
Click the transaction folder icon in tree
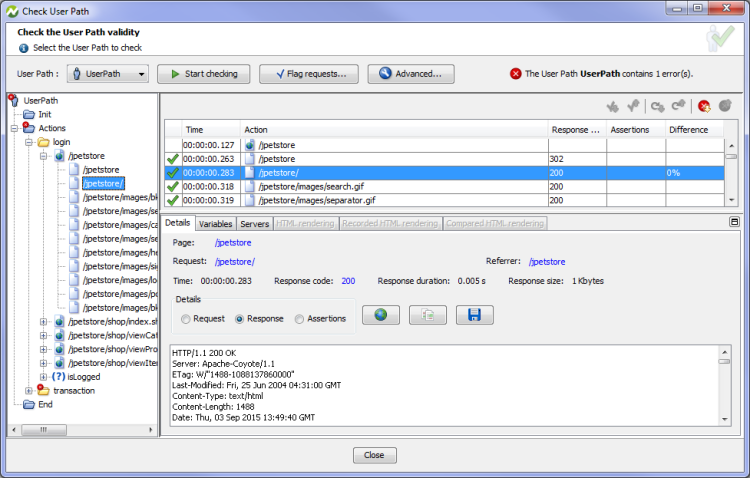coord(44,391)
